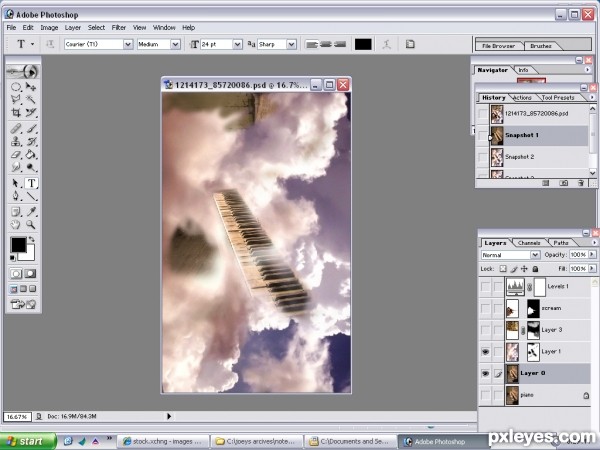Click the zoom percentage field
The height and width of the screenshot is (450, 600).
coord(17,416)
